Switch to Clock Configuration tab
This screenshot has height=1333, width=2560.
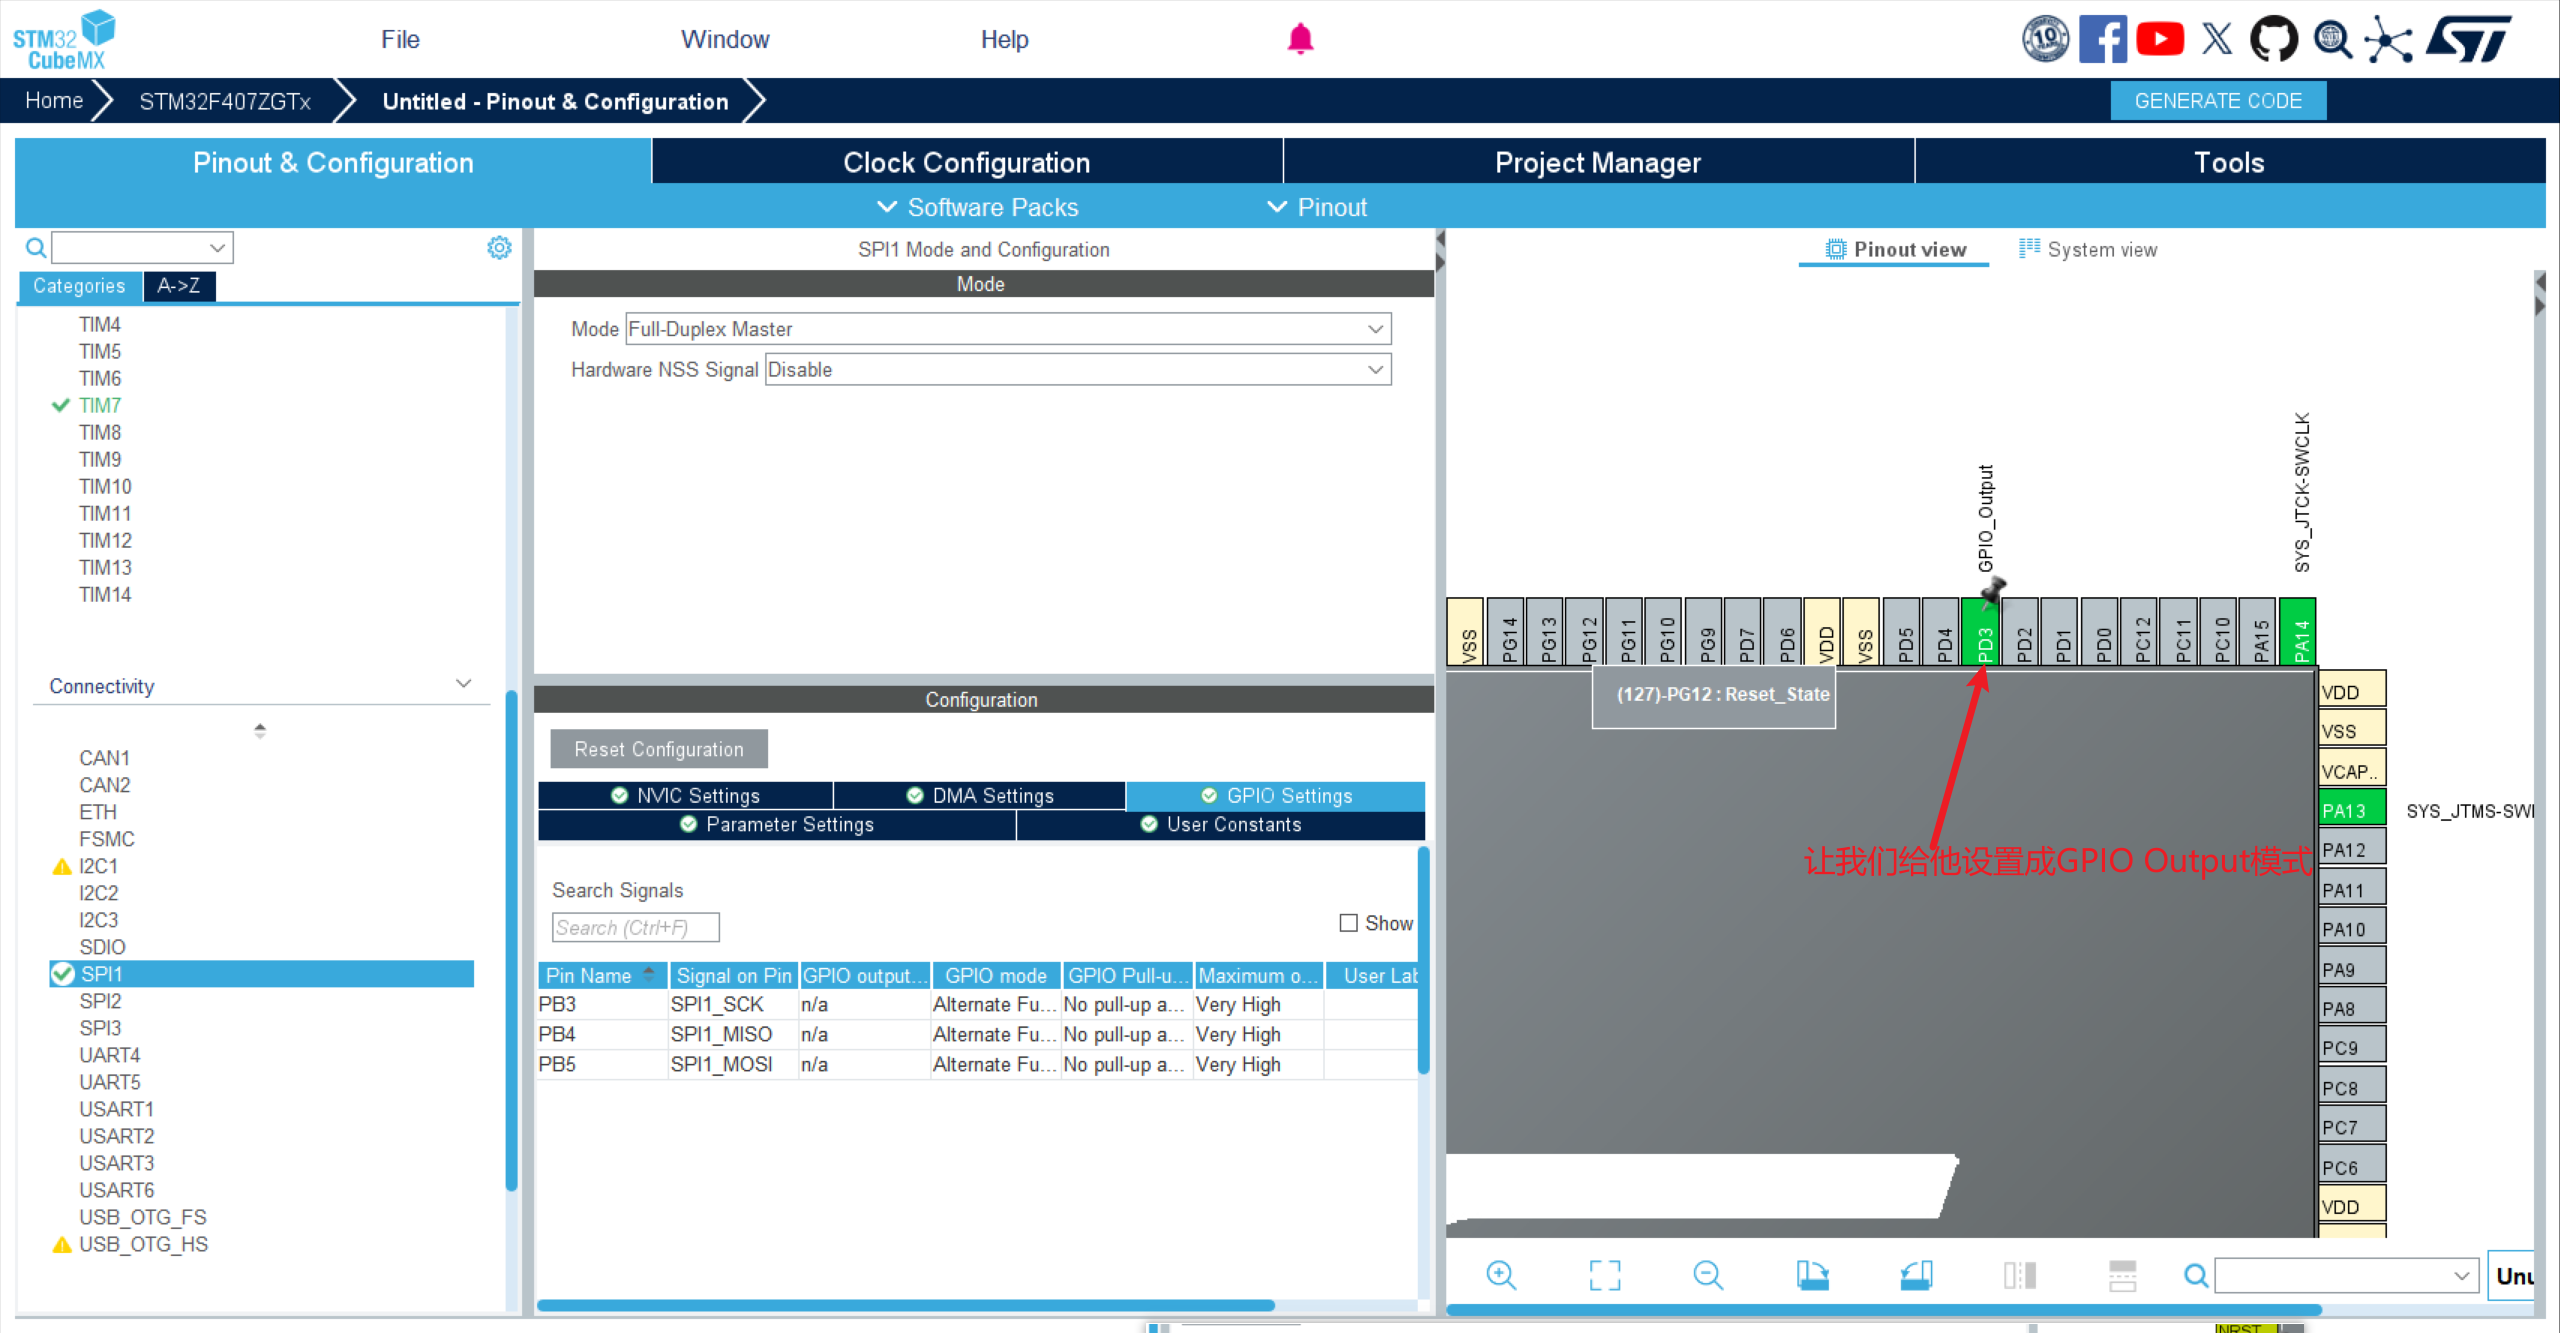coord(966,162)
